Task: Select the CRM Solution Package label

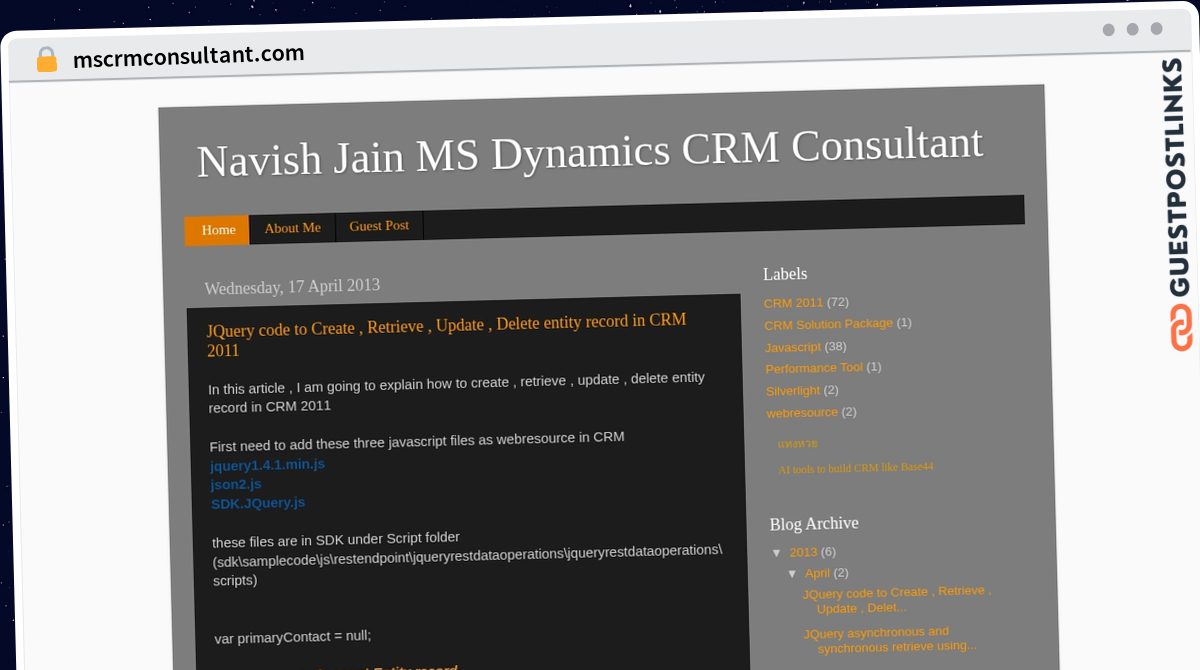Action: (x=828, y=324)
